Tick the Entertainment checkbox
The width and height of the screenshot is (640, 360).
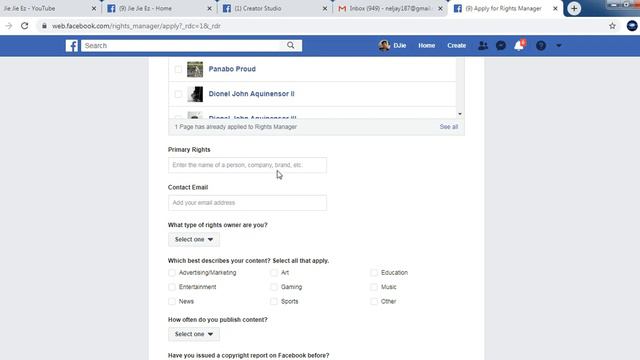pyautogui.click(x=172, y=287)
